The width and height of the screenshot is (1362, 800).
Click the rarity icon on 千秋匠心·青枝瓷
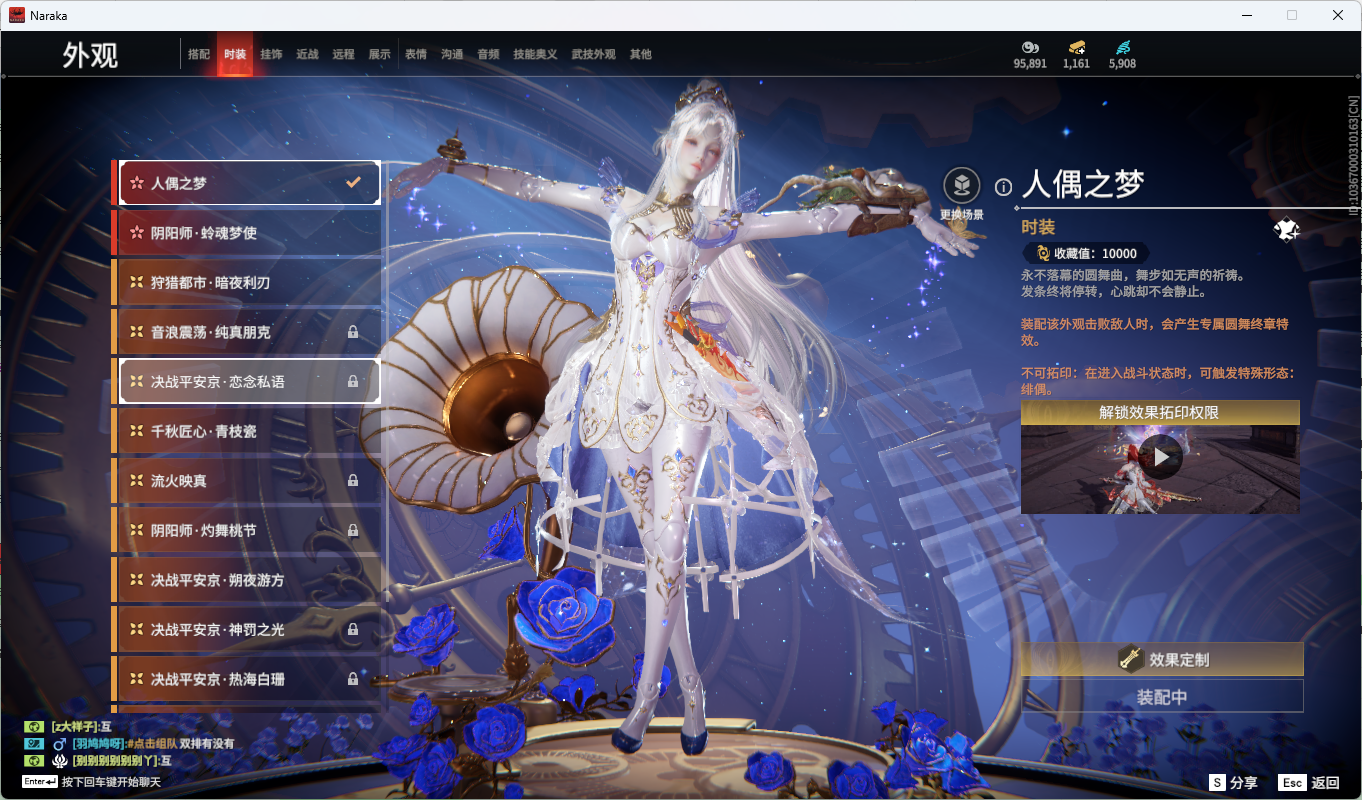tap(137, 431)
